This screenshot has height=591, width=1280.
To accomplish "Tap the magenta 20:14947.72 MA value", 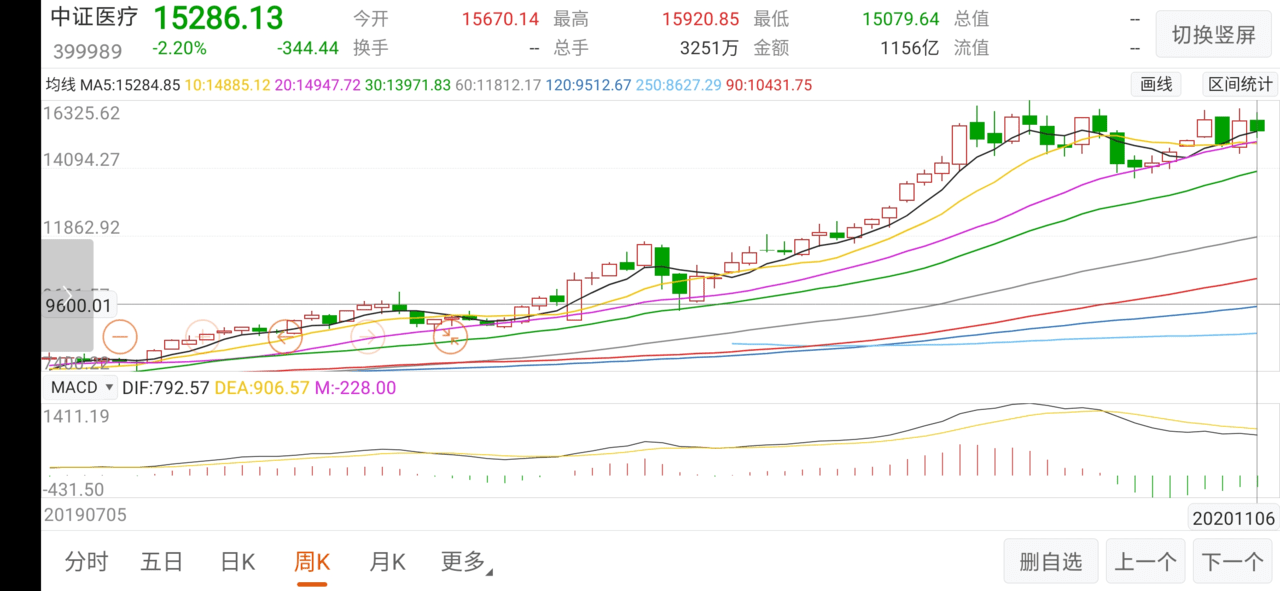I will tap(317, 85).
